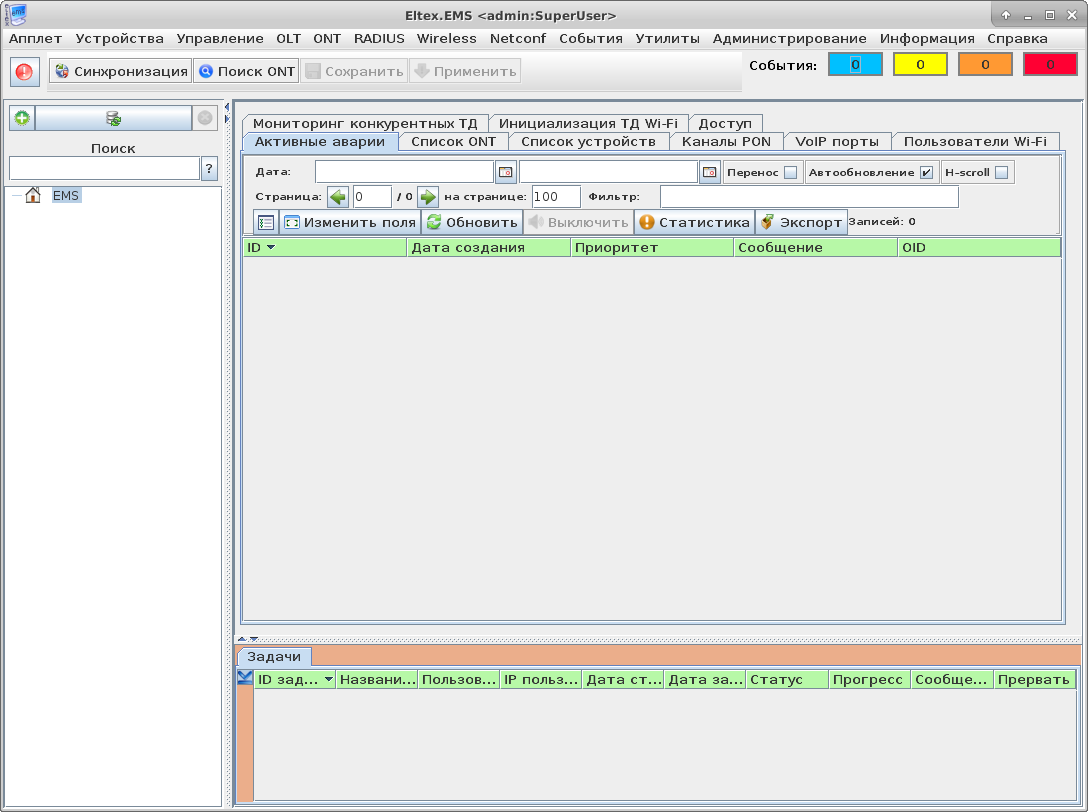Click the Обновить refresh button
Screen dimensions: 1088x812
coord(472,222)
